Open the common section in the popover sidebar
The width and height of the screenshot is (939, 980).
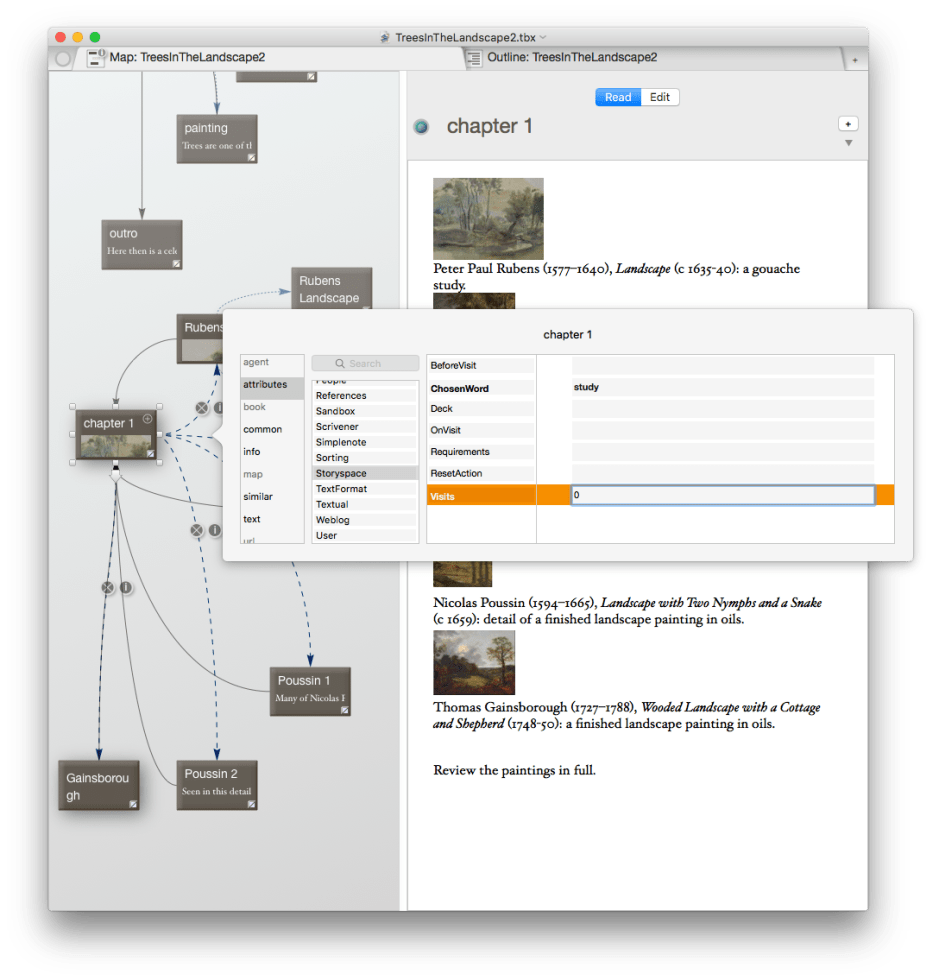263,429
